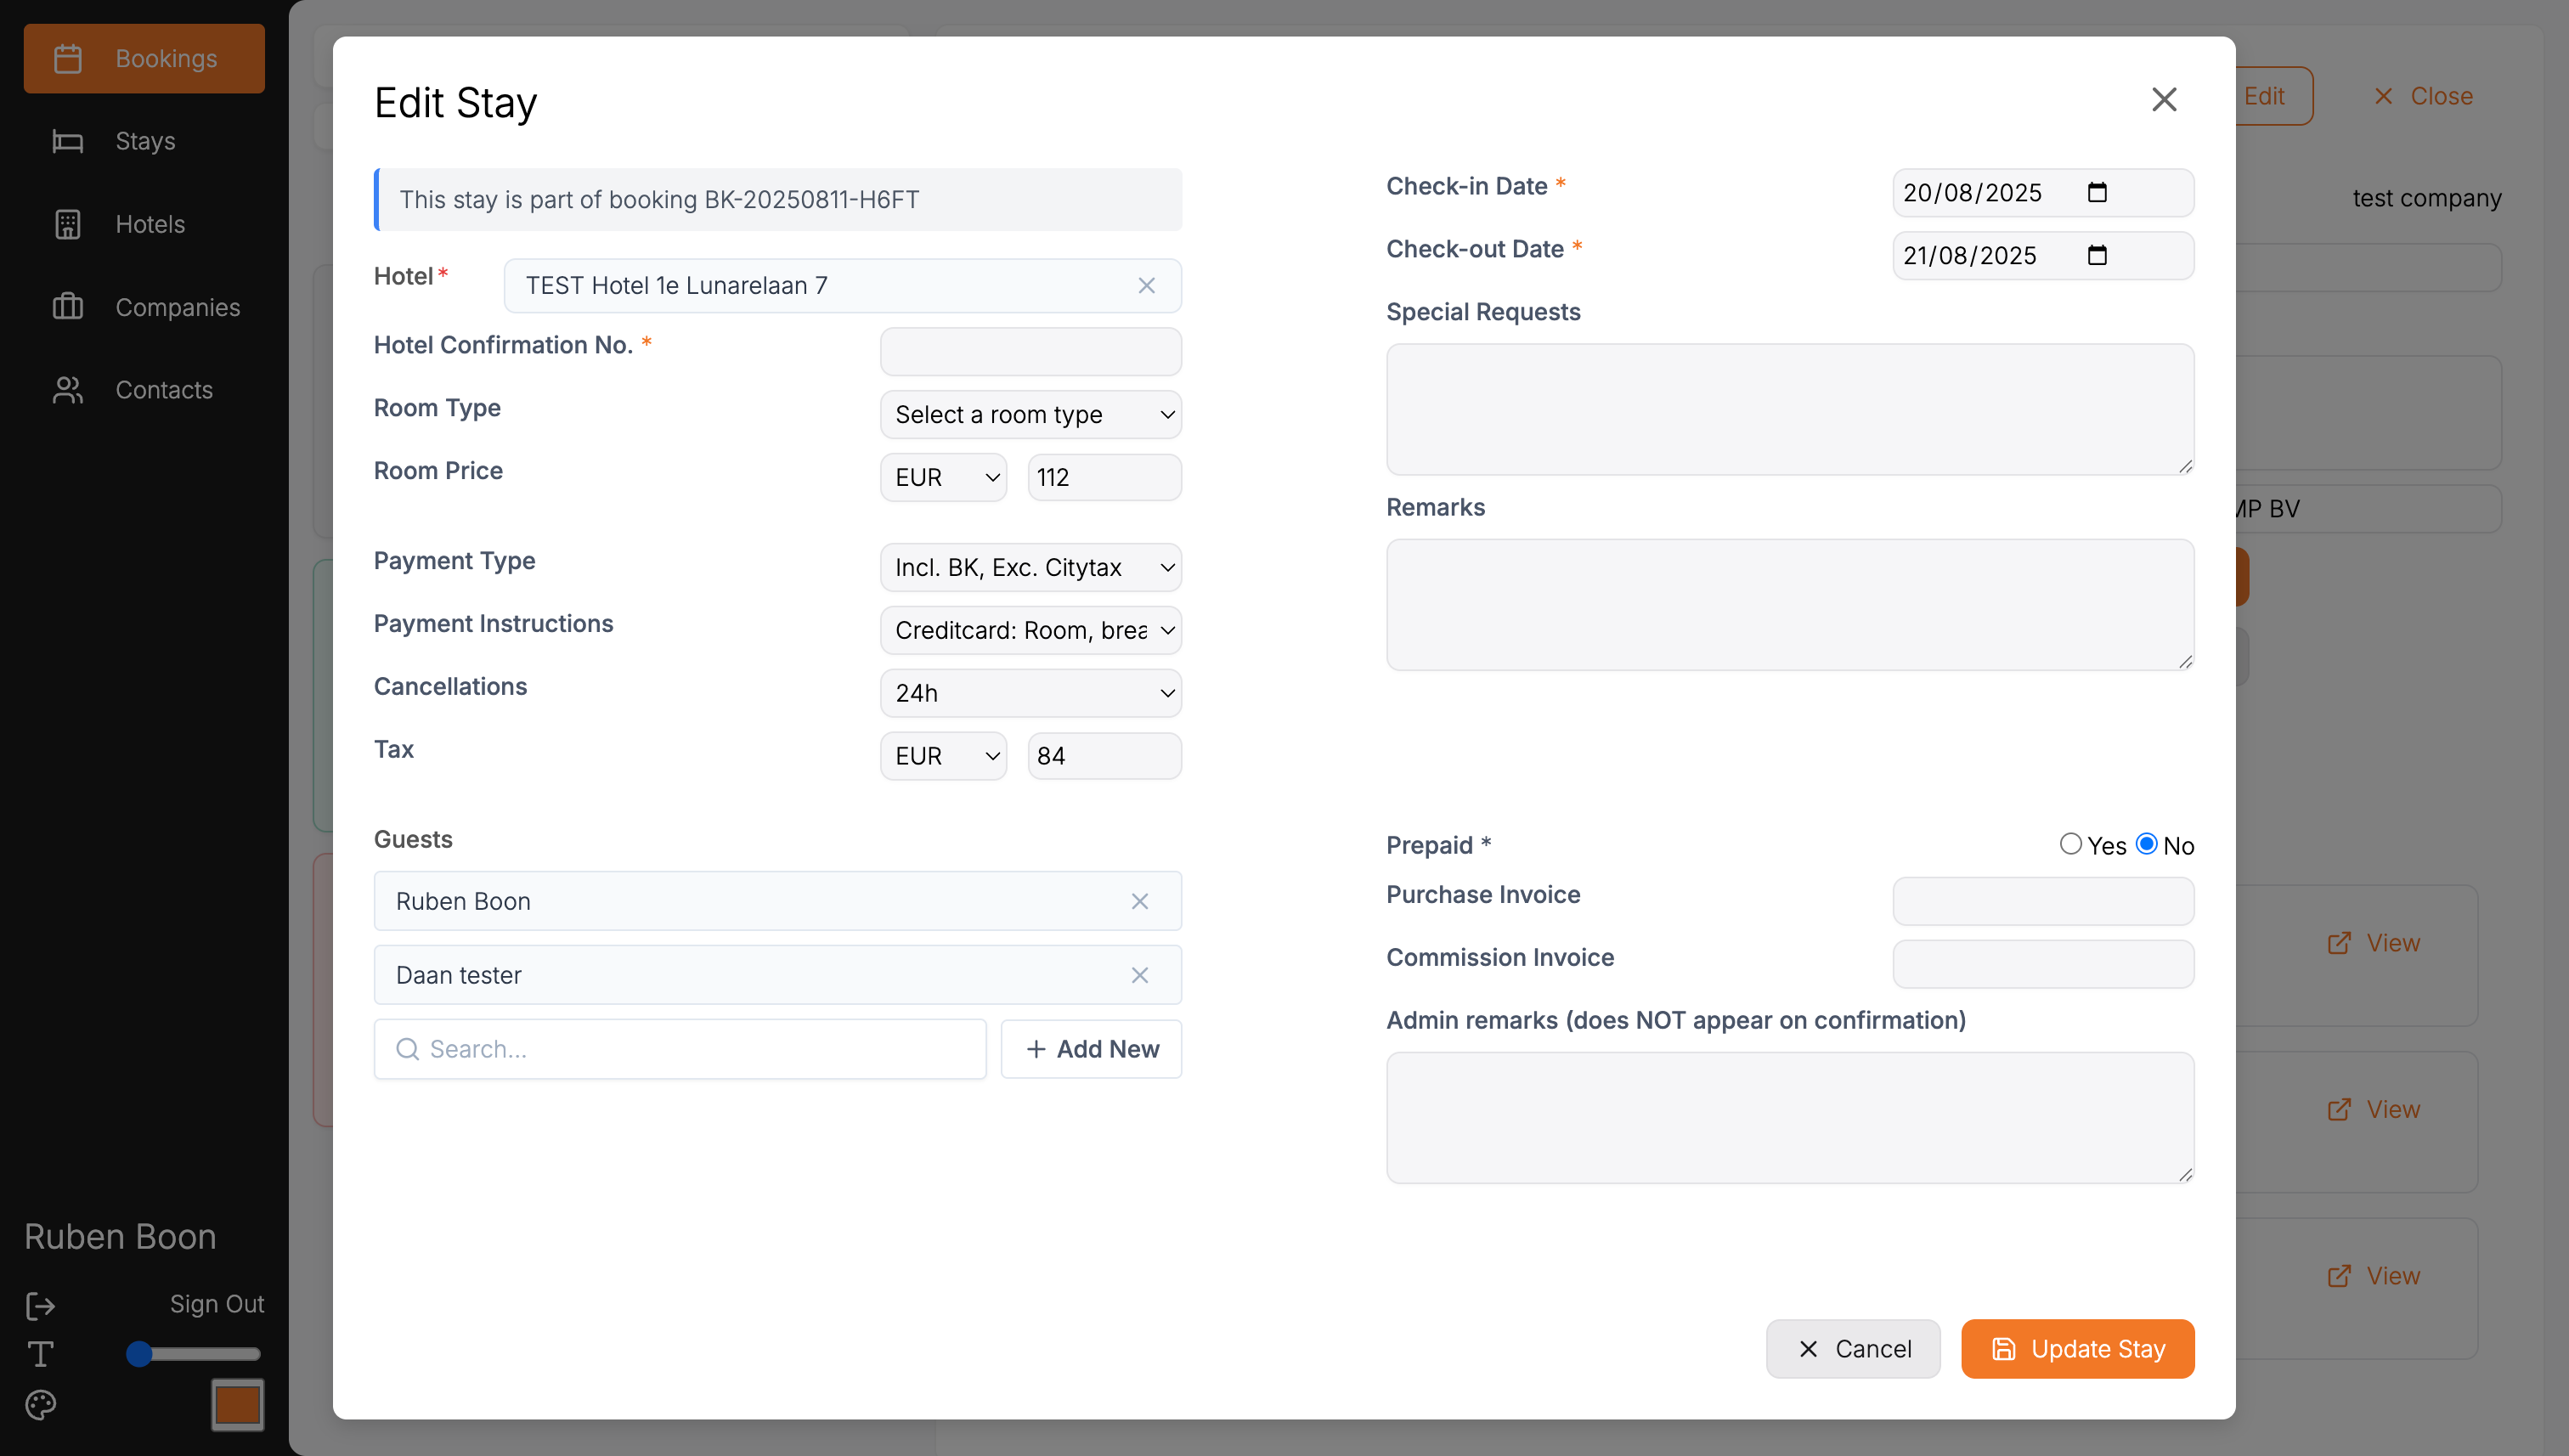Image resolution: width=2569 pixels, height=1456 pixels.
Task: Select Prepaid No radio button
Action: [x=2146, y=844]
